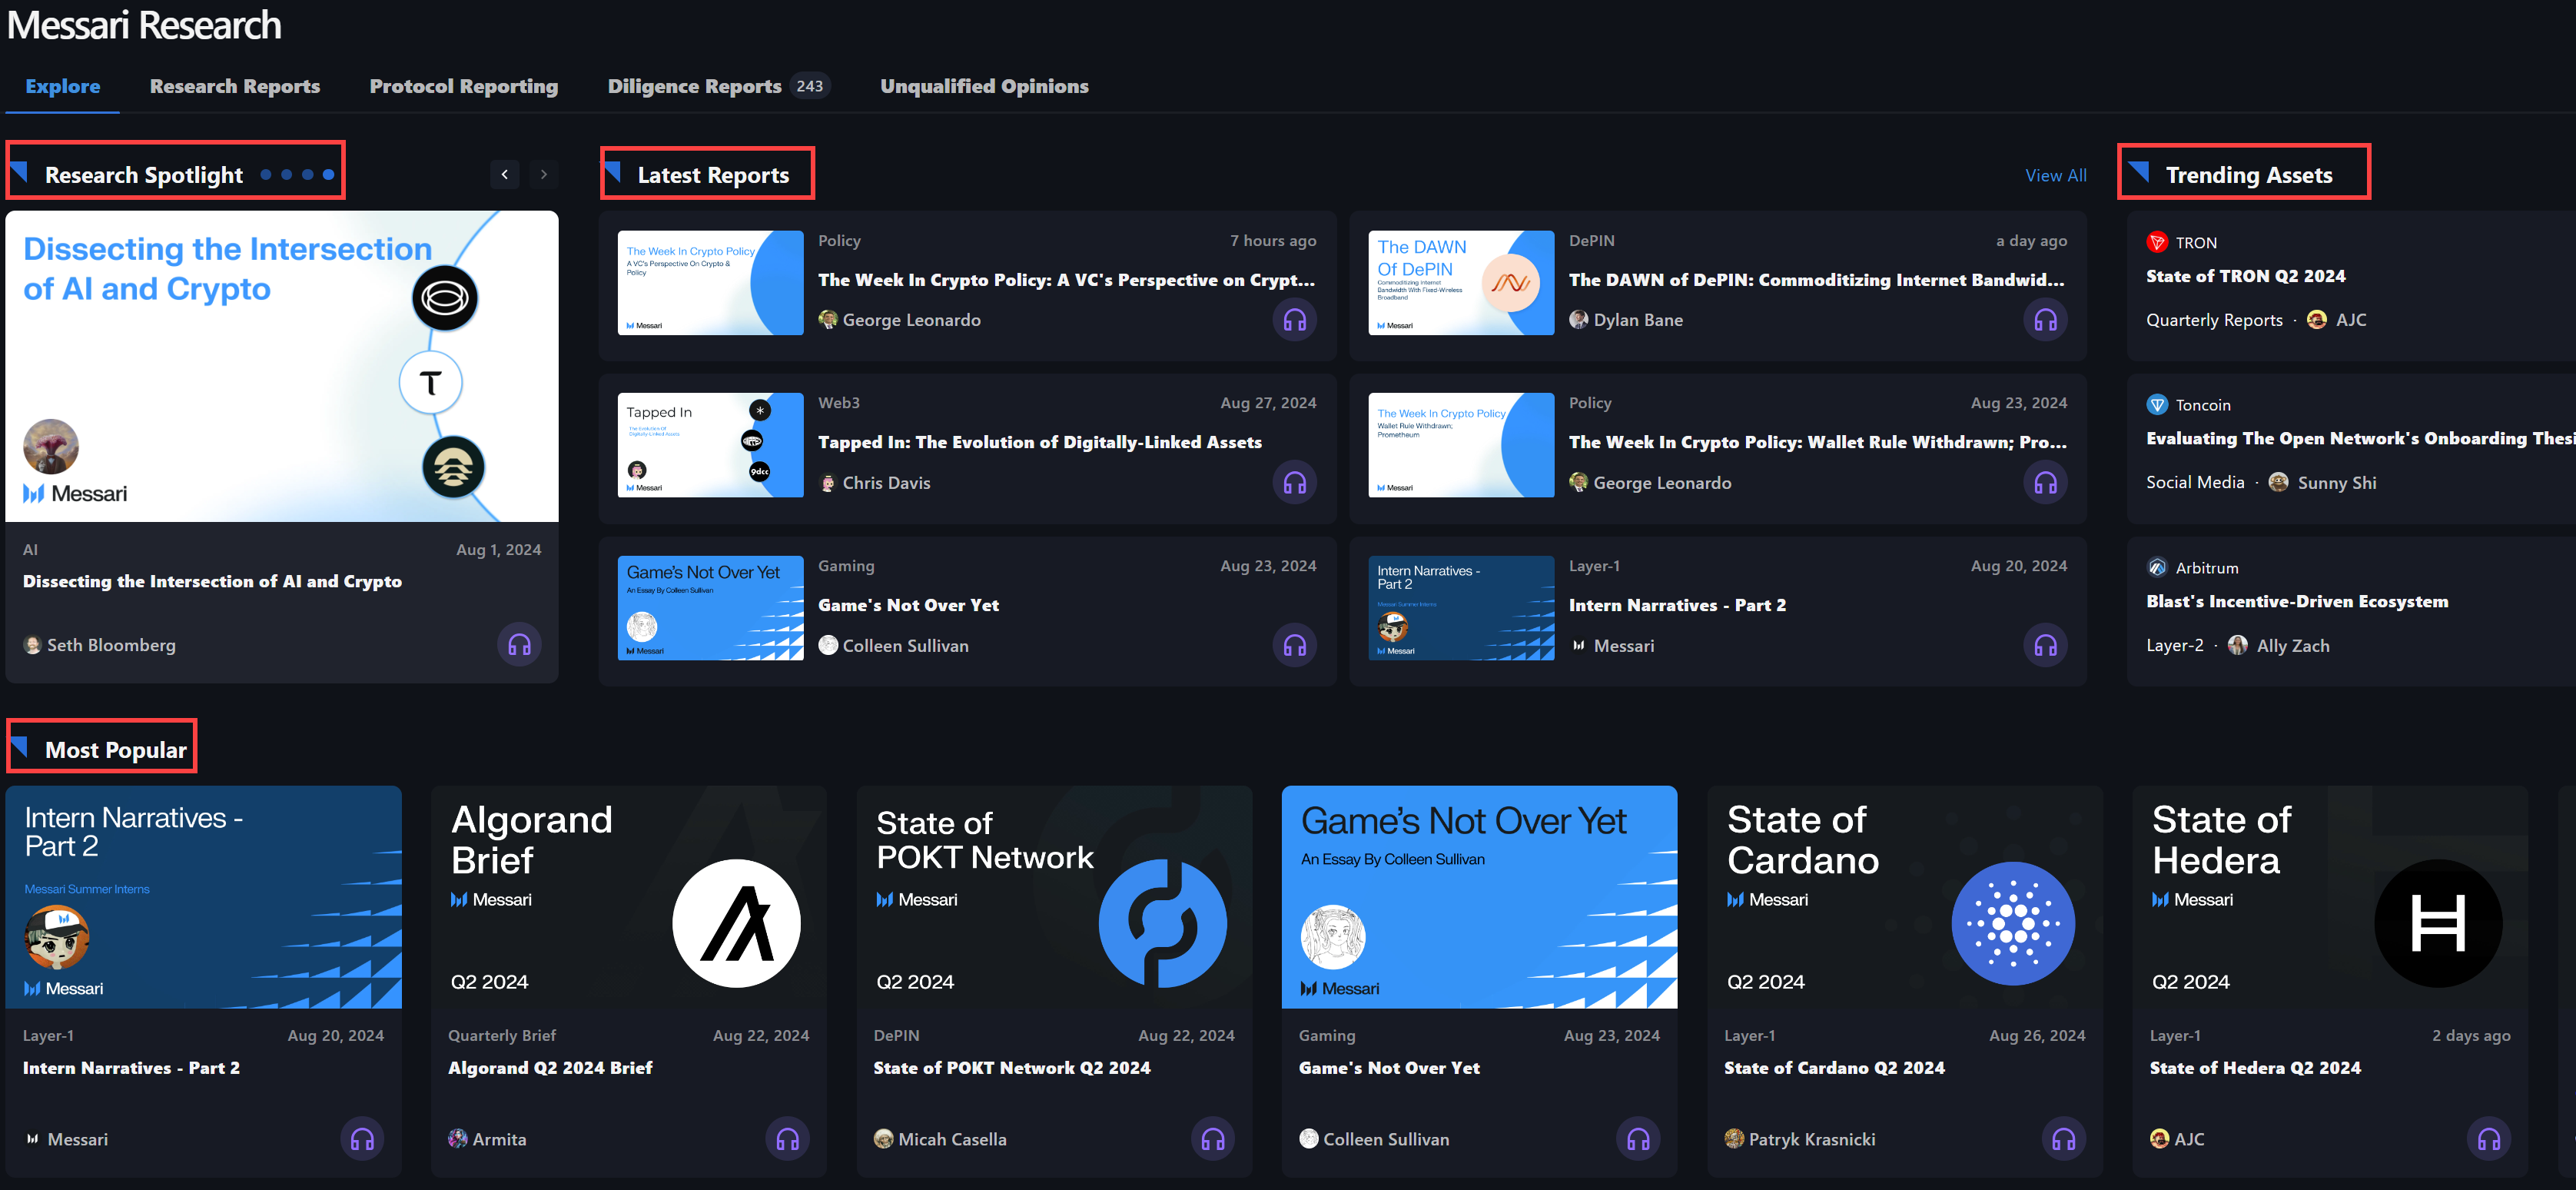This screenshot has height=1190, width=2576.
Task: Open Algorand Q2 2024 Brief title
Action: 550,1068
